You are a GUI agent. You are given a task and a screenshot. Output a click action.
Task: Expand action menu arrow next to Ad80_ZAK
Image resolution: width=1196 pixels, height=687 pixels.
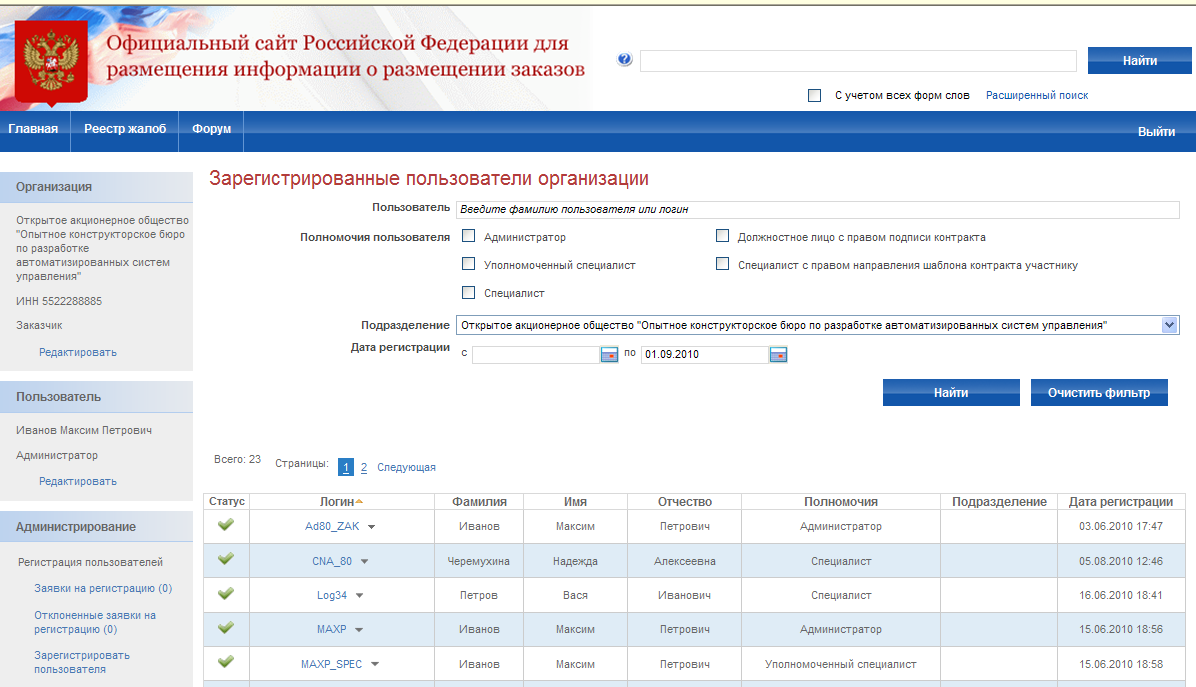coord(371,527)
